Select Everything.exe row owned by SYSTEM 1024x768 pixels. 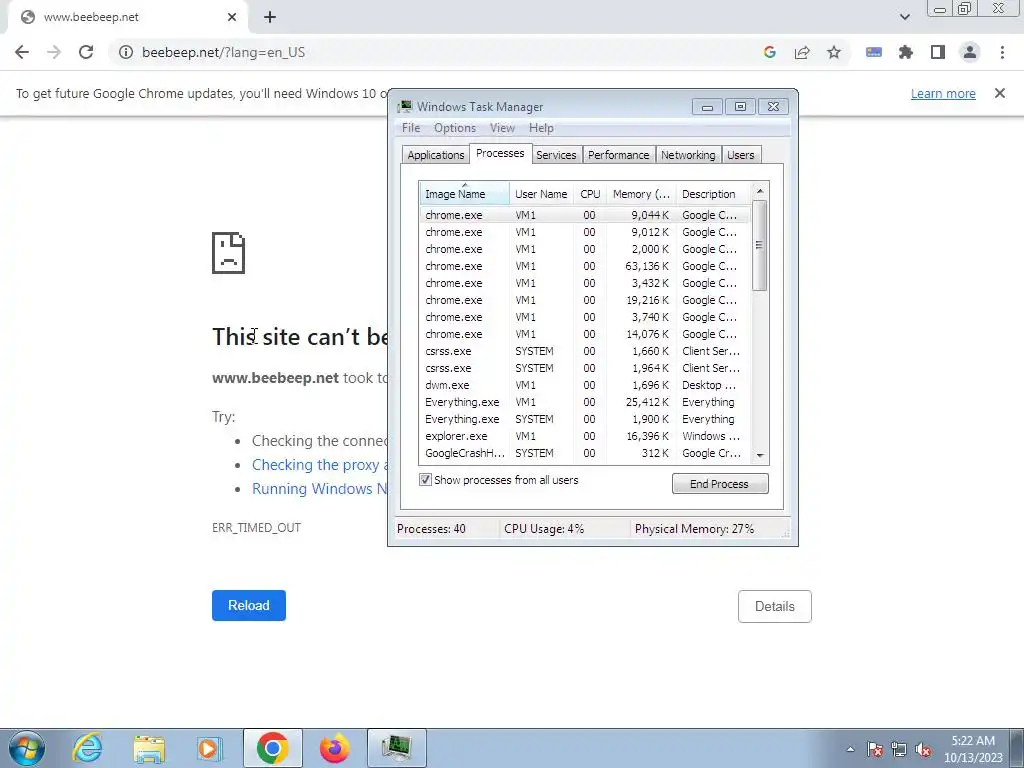(x=584, y=419)
